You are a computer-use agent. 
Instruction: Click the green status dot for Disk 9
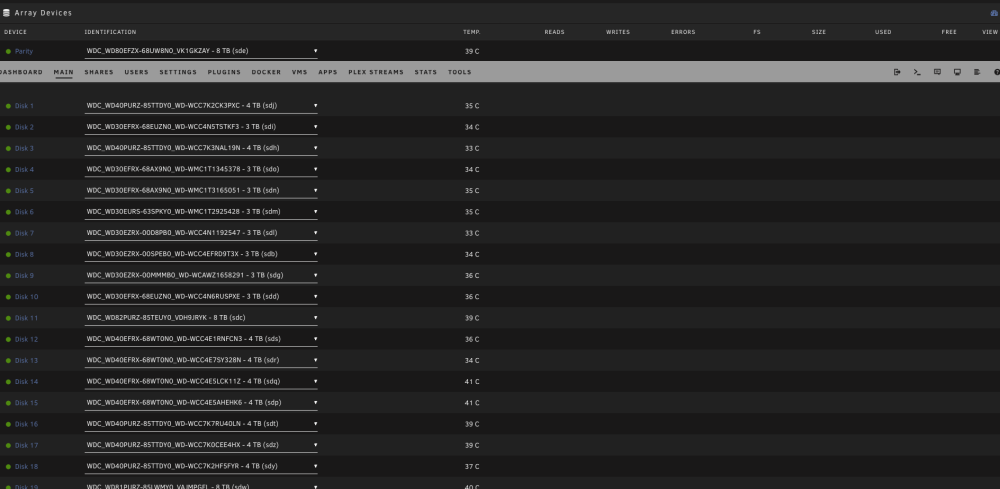pyautogui.click(x=8, y=275)
